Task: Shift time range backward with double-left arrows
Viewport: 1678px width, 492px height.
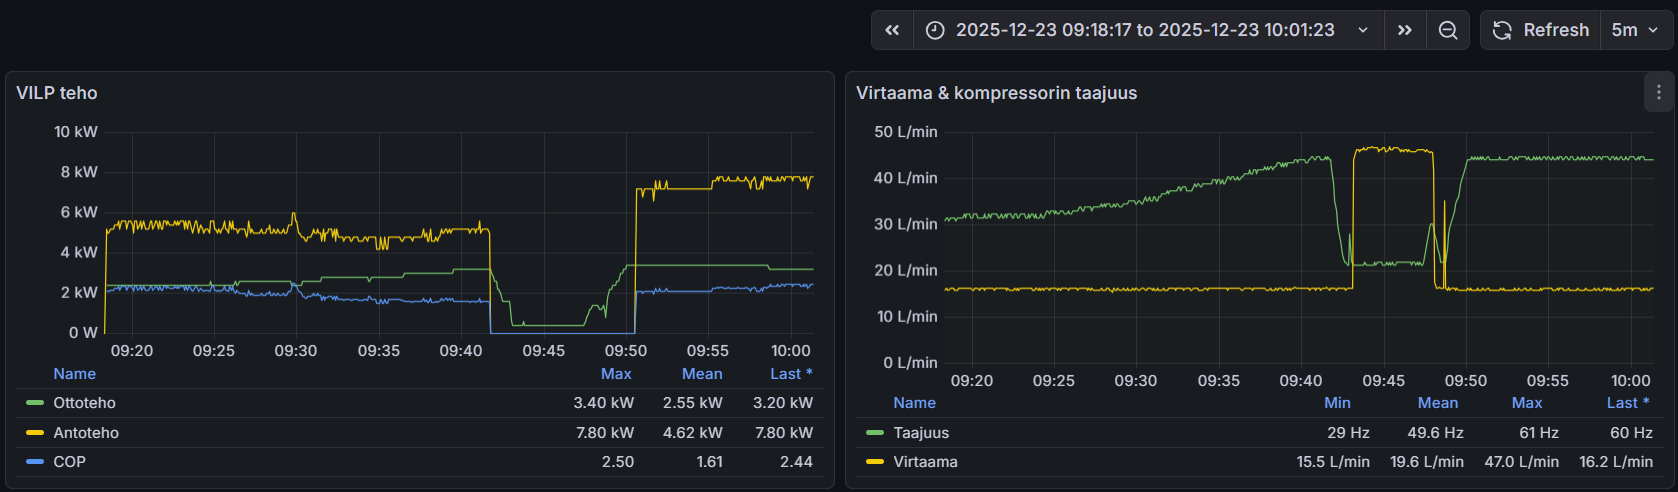Action: coord(892,30)
